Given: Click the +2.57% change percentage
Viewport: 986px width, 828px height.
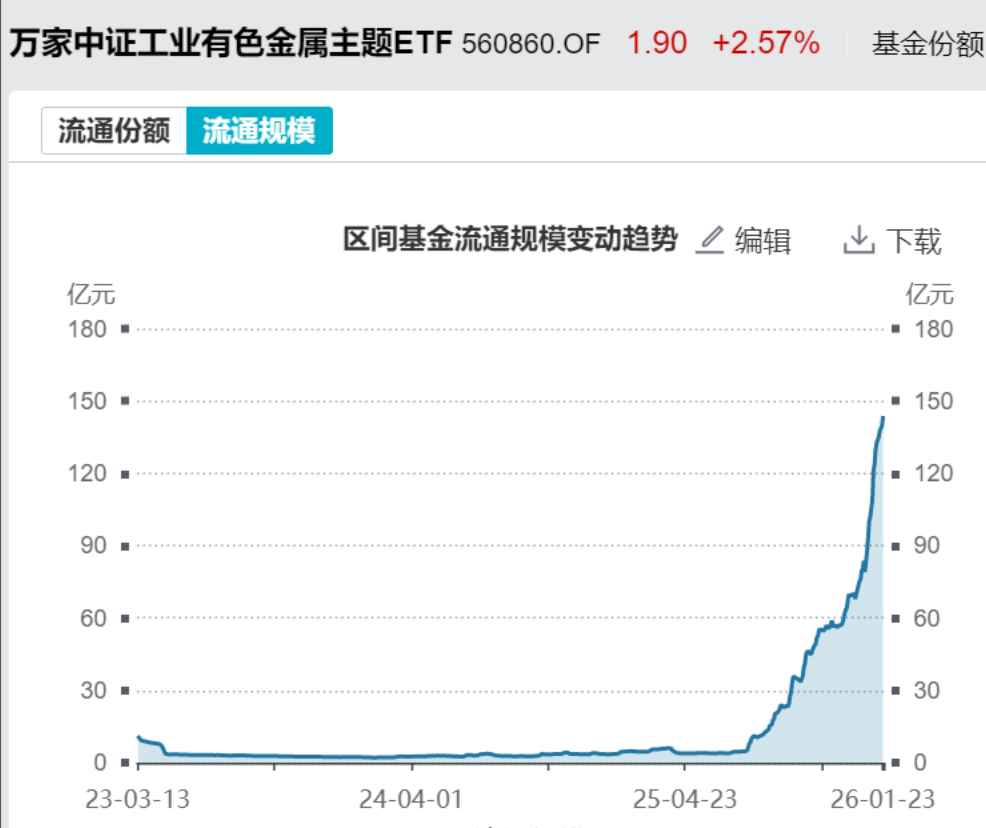Looking at the screenshot, I should point(766,44).
